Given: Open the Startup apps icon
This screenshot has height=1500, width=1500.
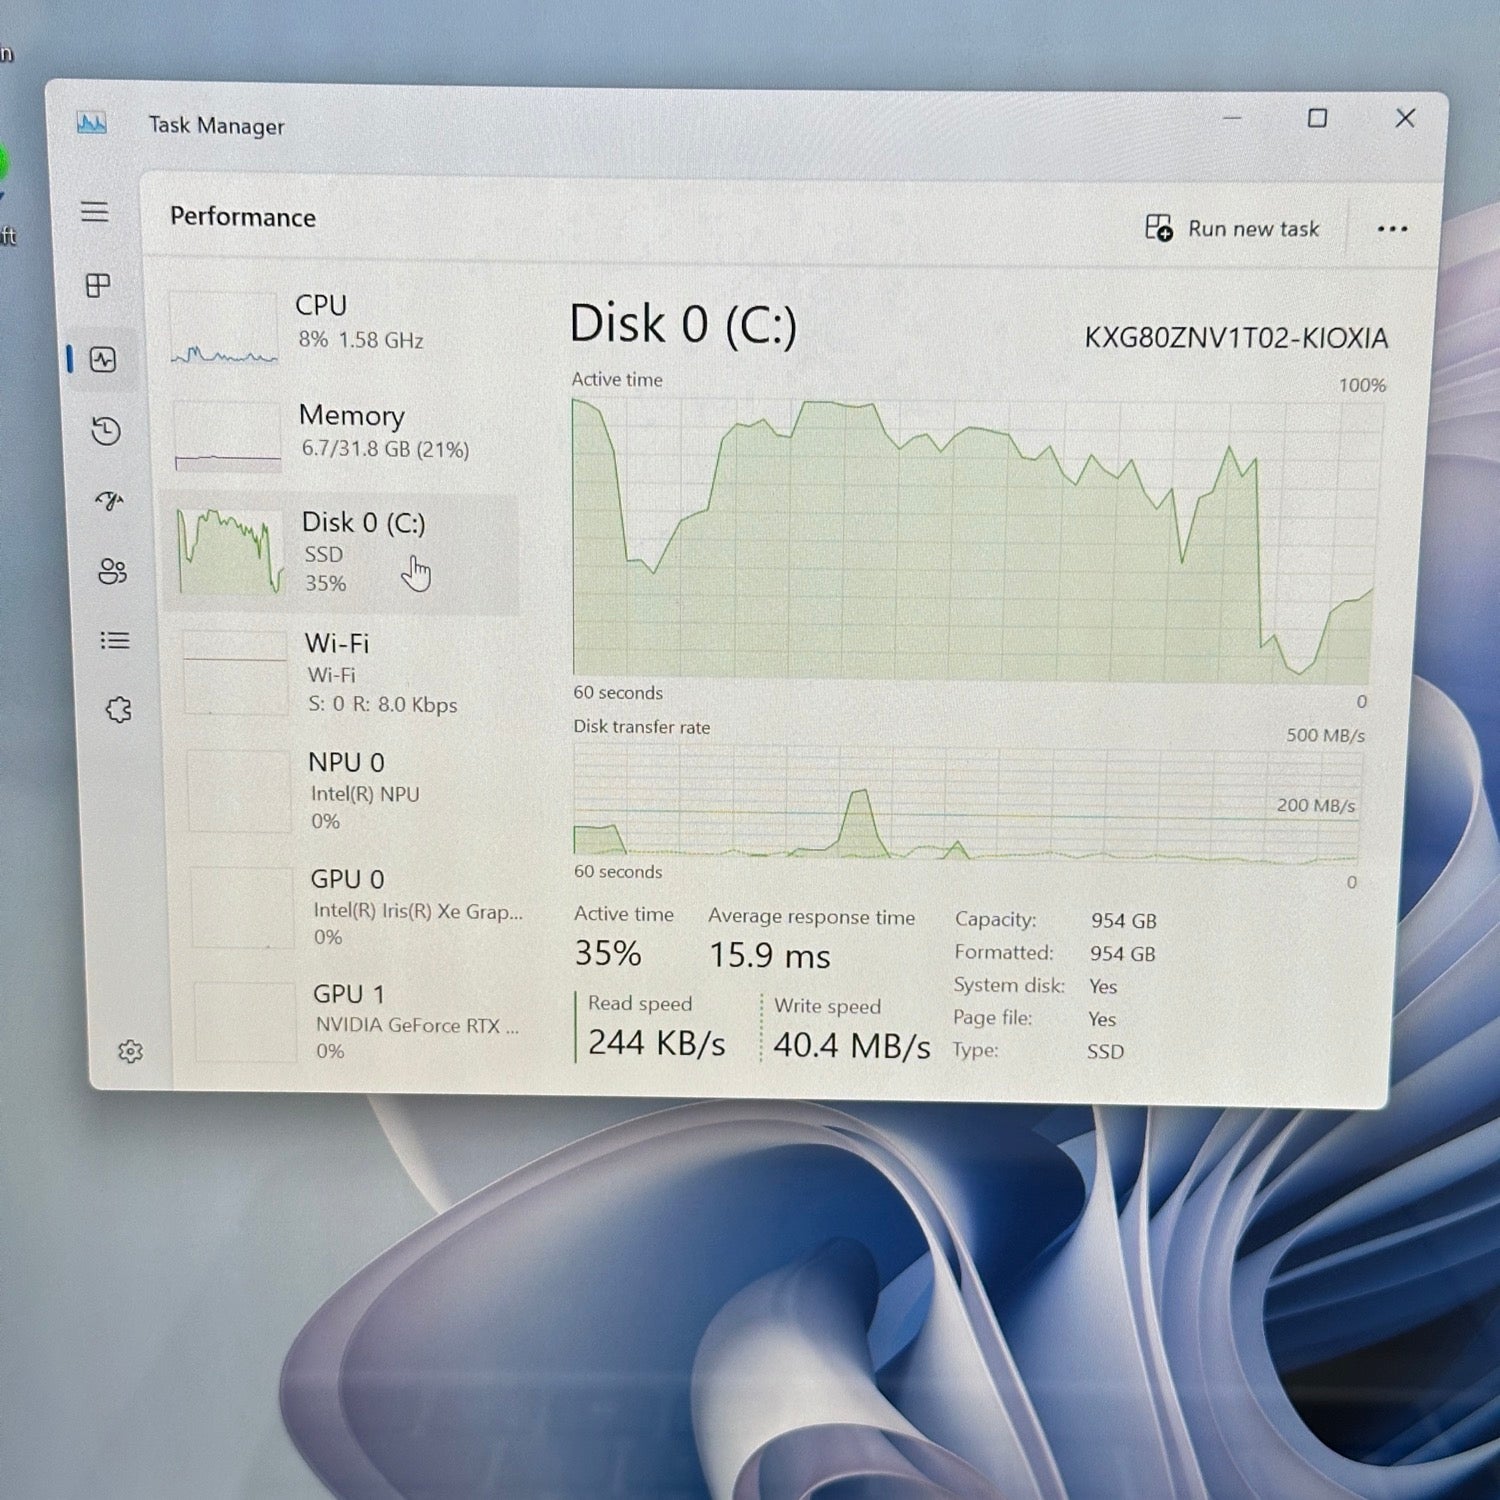Looking at the screenshot, I should pos(109,501).
